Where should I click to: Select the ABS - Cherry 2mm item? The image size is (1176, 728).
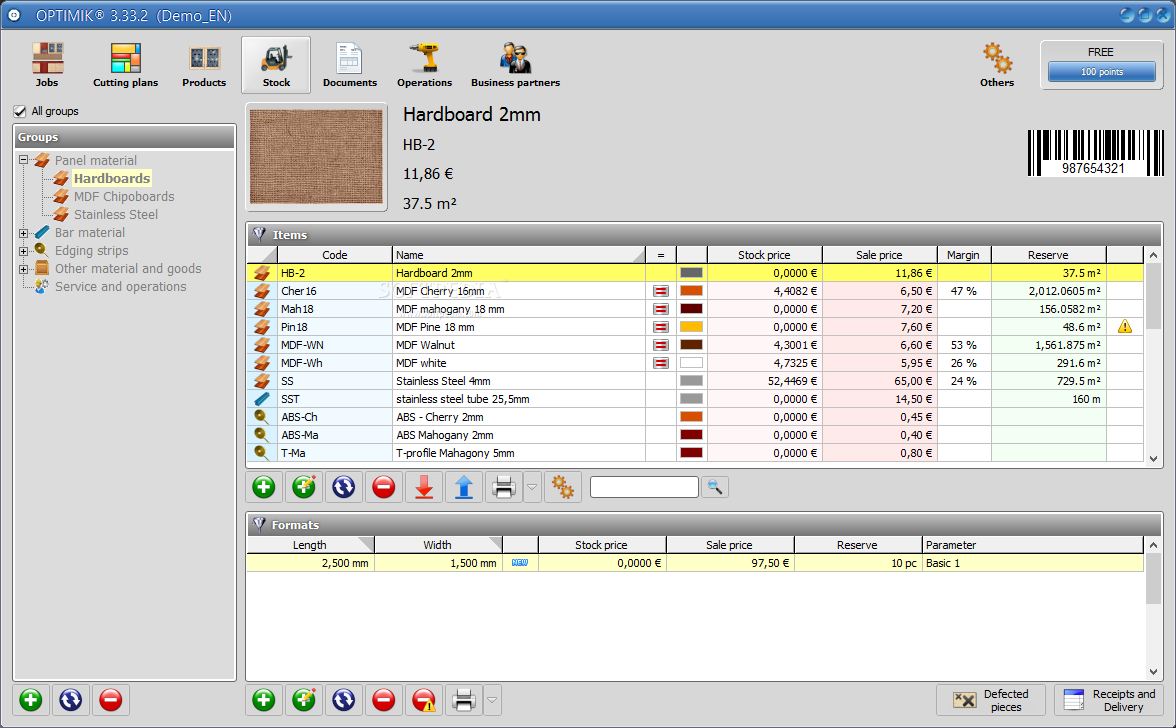click(695, 417)
